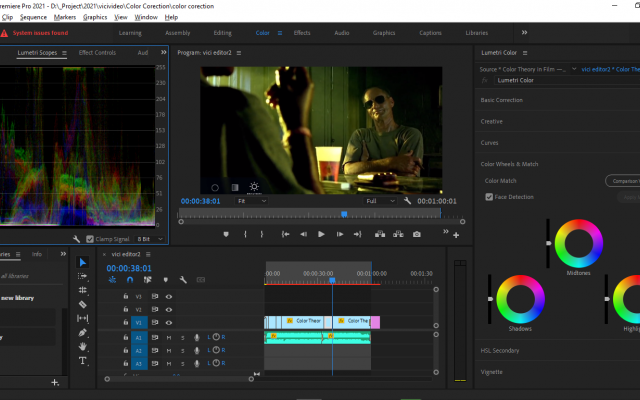Open the 8 Bit scope dropdown
The width and height of the screenshot is (640, 400).
(x=150, y=239)
